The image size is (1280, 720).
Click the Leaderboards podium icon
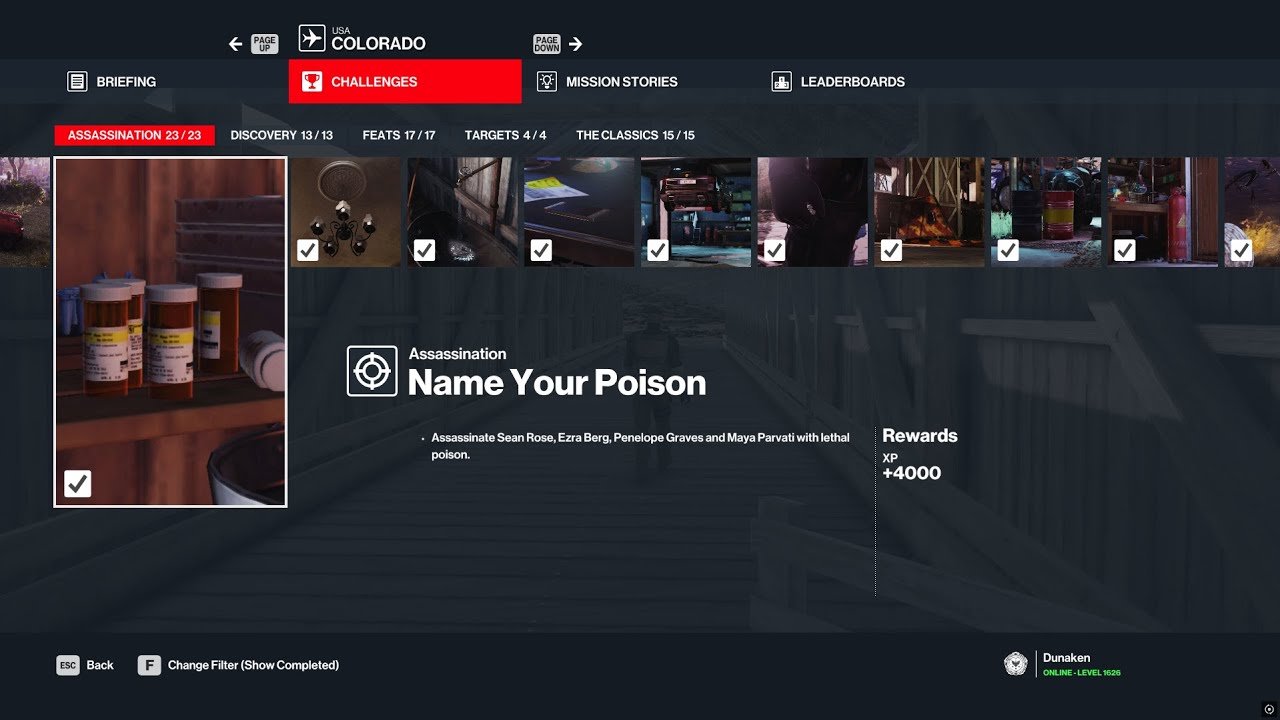pyautogui.click(x=781, y=82)
